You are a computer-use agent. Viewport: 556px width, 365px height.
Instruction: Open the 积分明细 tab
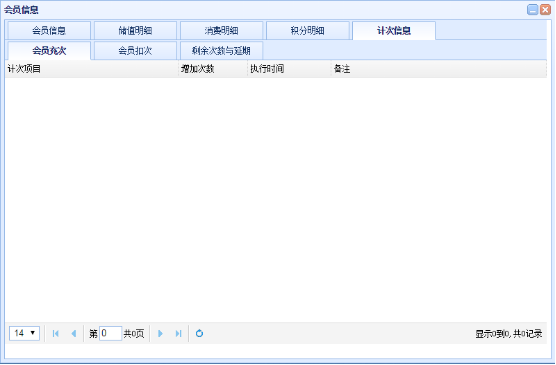(x=307, y=31)
